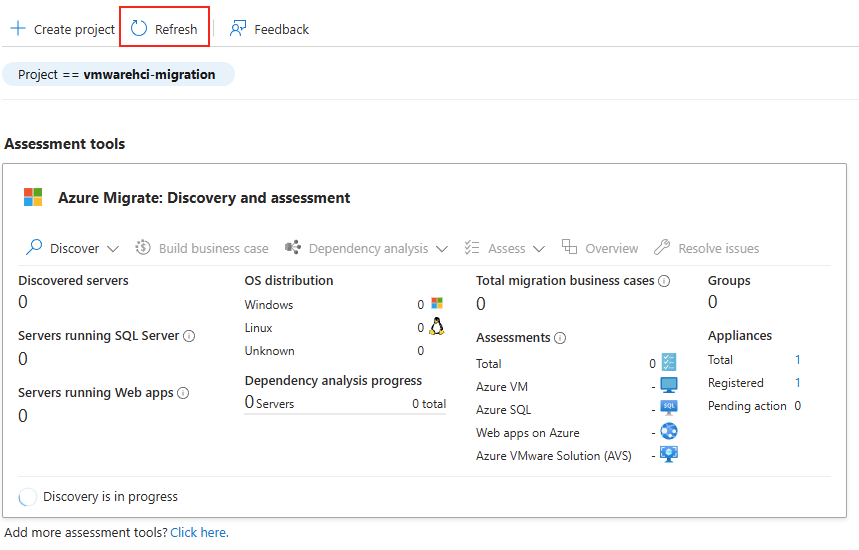Image resolution: width=859 pixels, height=550 pixels.
Task: Click the Unknown OS row label
Action: [x=270, y=351]
